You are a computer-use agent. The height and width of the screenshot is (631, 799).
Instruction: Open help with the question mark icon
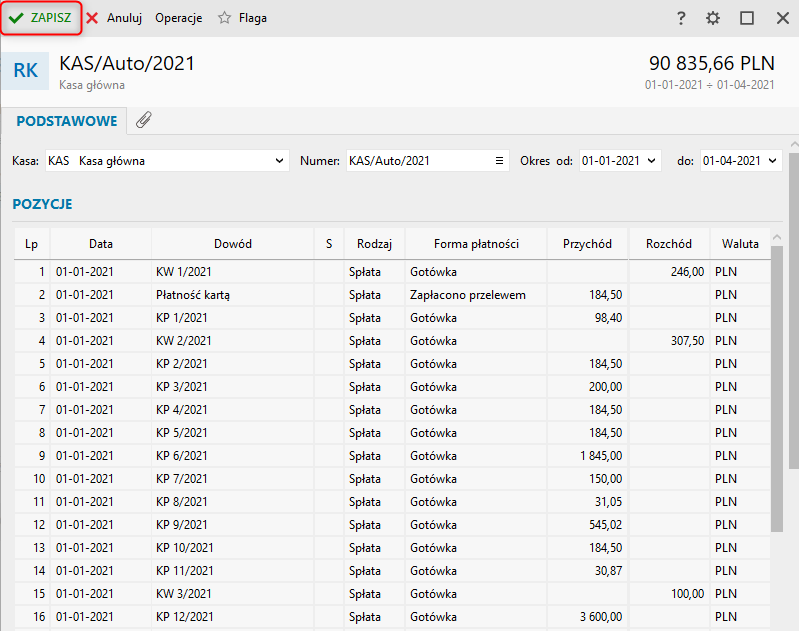click(681, 18)
